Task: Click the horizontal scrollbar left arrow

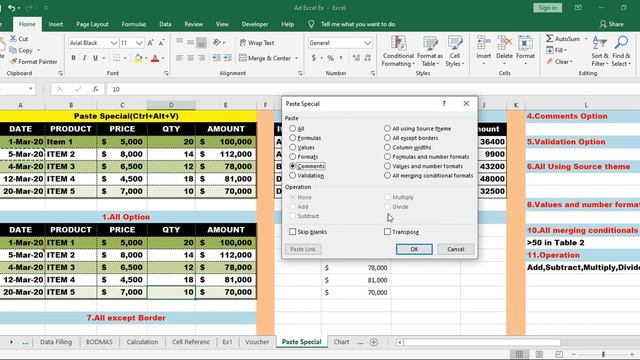Action: coord(400,342)
